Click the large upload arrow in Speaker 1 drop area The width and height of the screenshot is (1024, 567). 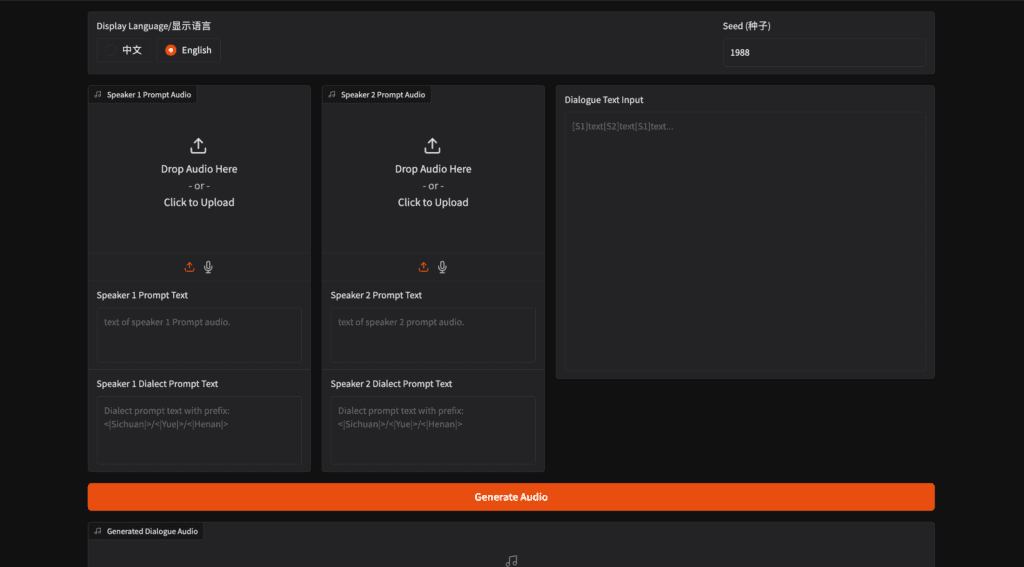(198, 146)
